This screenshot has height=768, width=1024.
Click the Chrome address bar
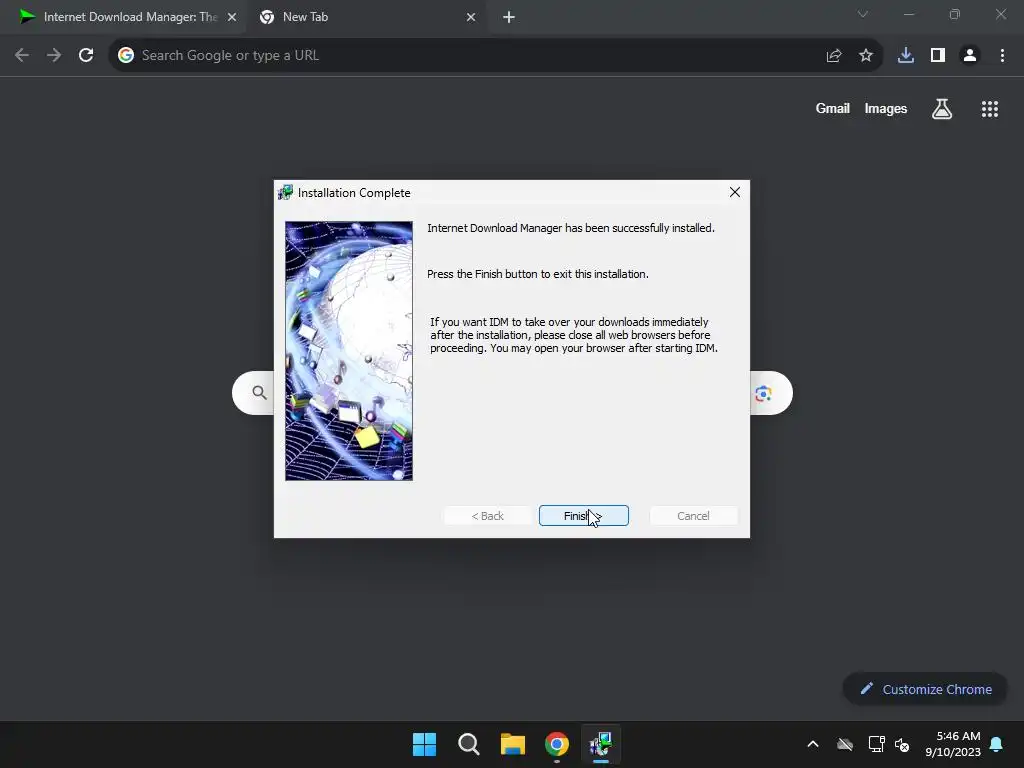496,56
